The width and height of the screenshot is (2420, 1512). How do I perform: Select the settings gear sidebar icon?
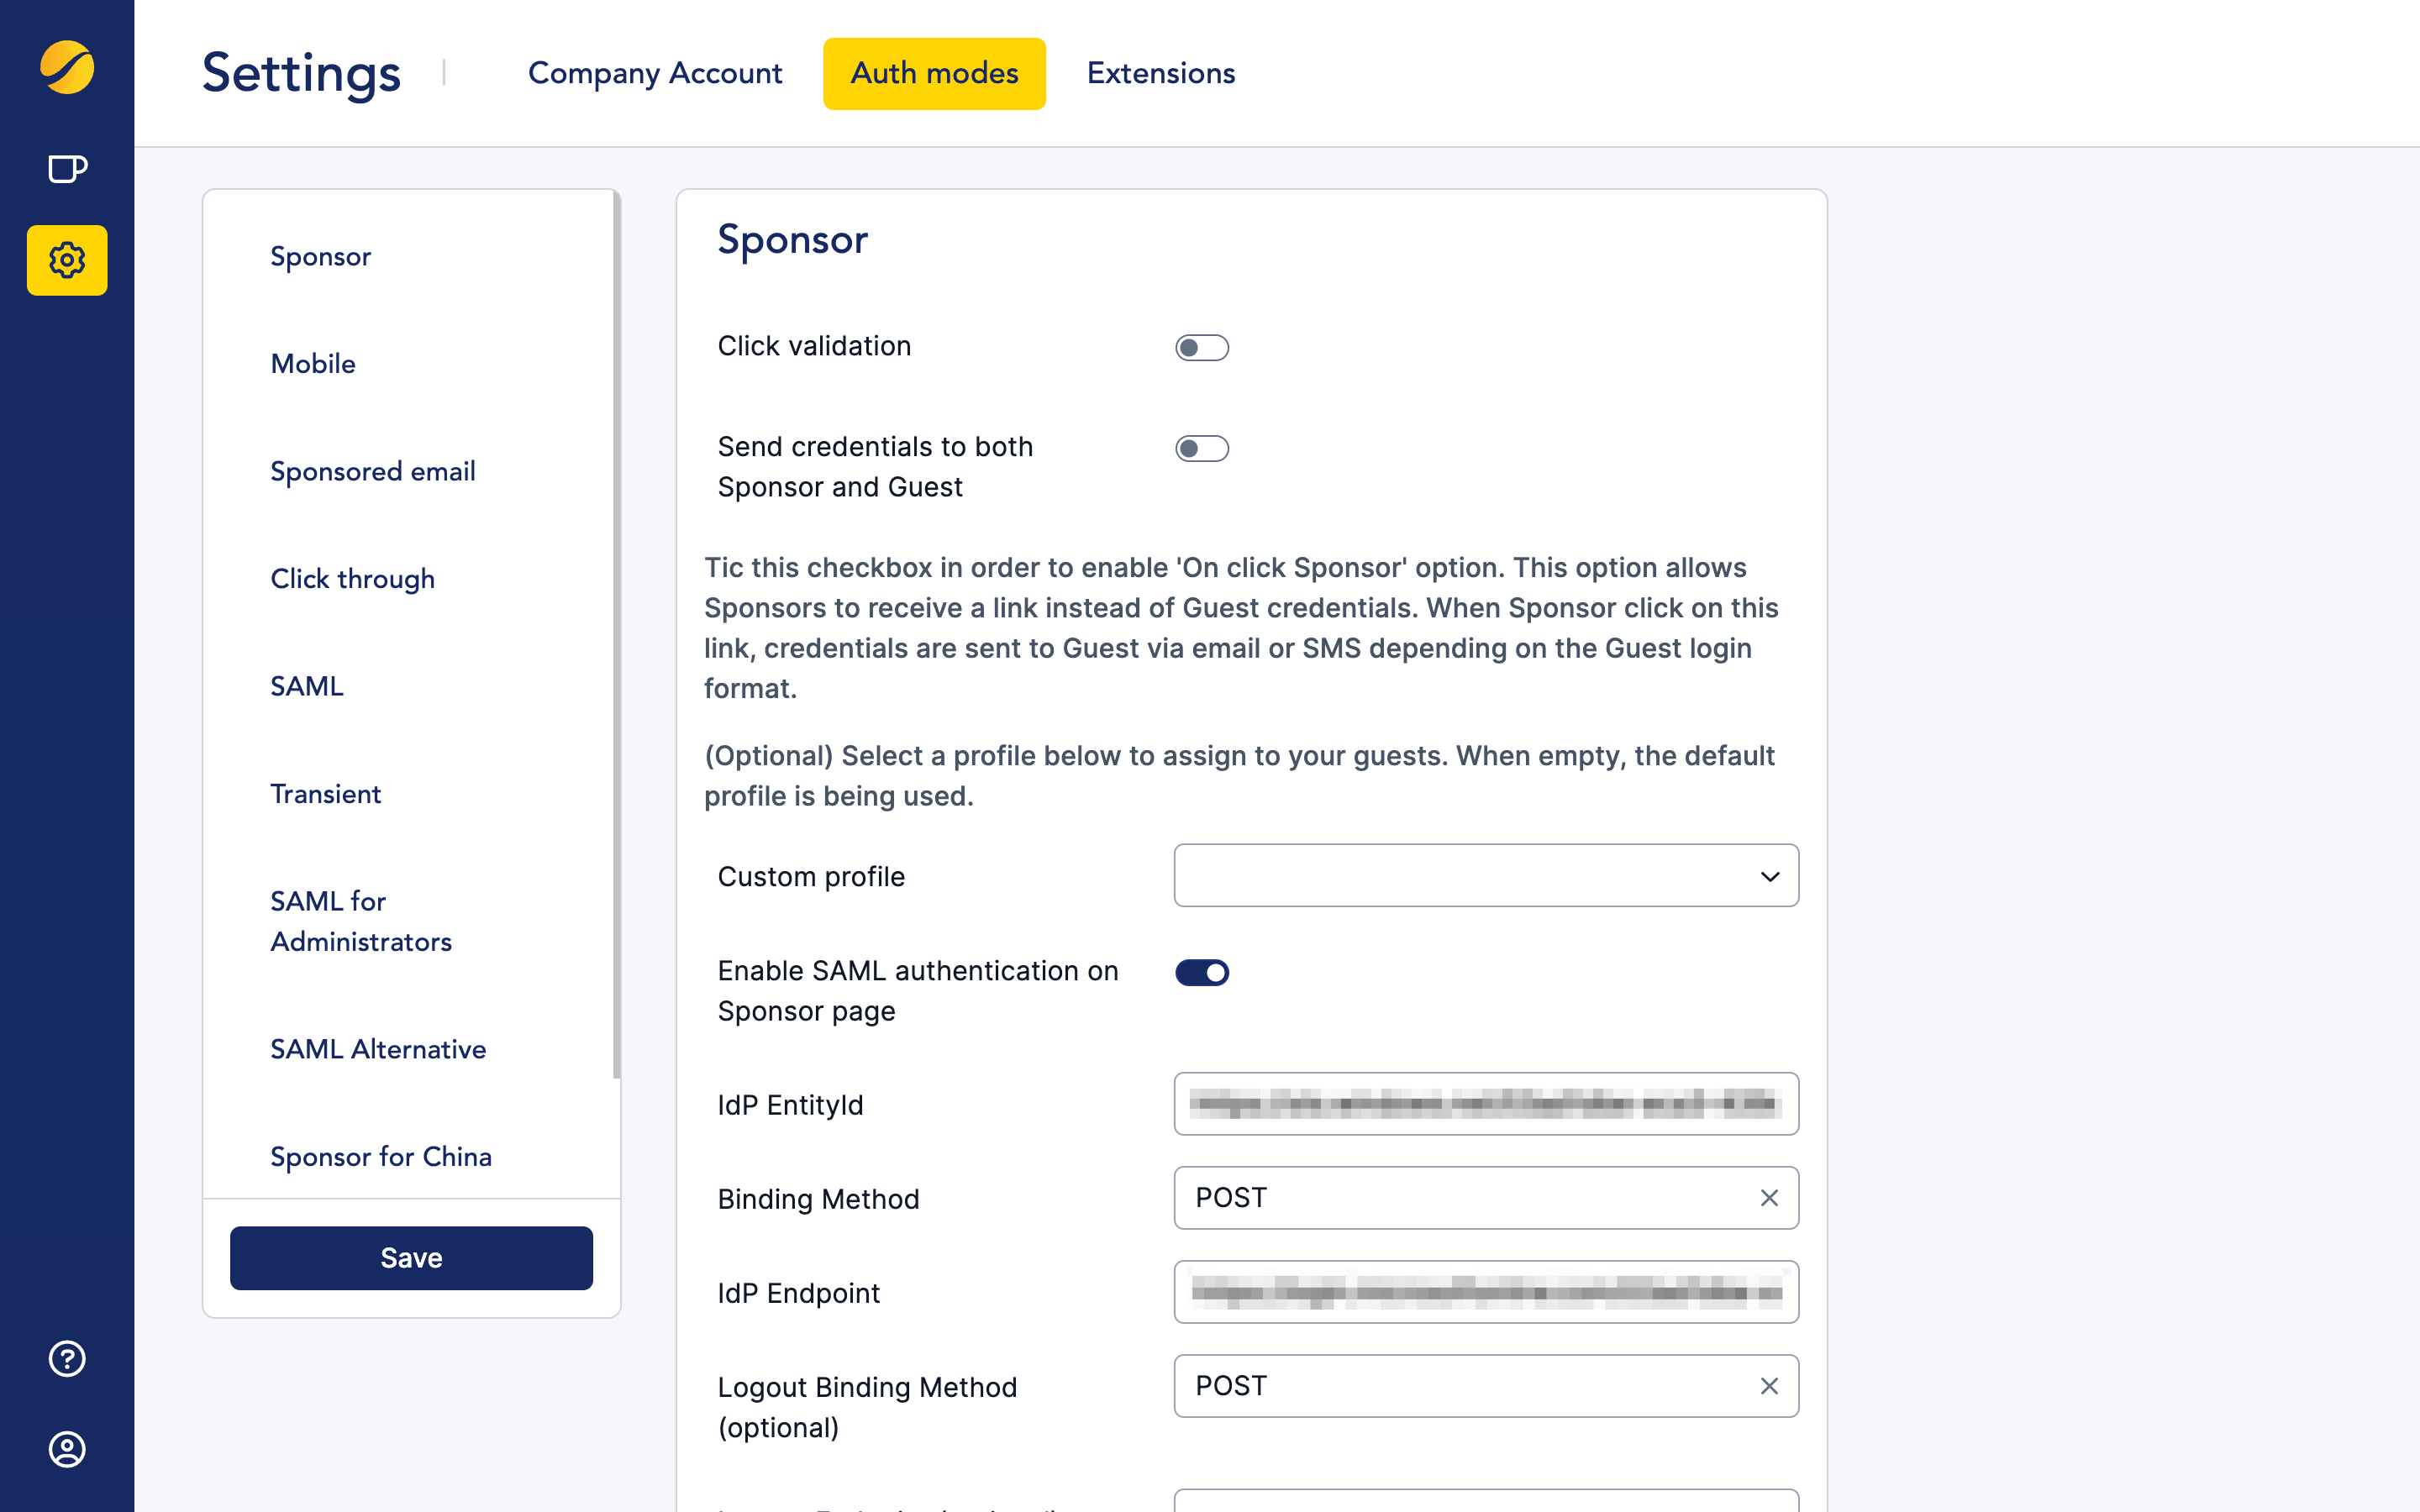point(67,260)
